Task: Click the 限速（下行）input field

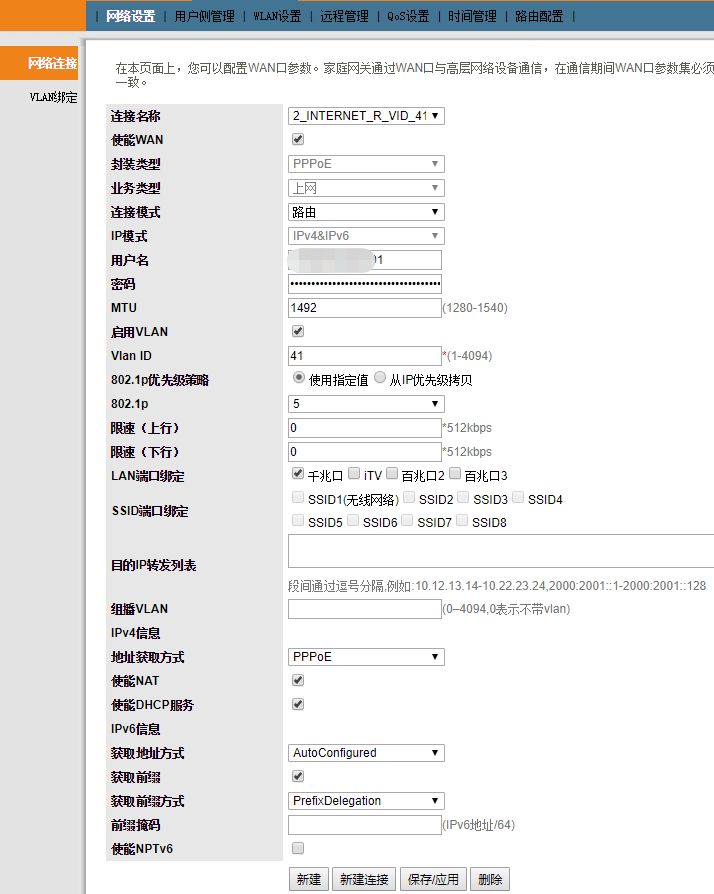Action: tap(365, 452)
